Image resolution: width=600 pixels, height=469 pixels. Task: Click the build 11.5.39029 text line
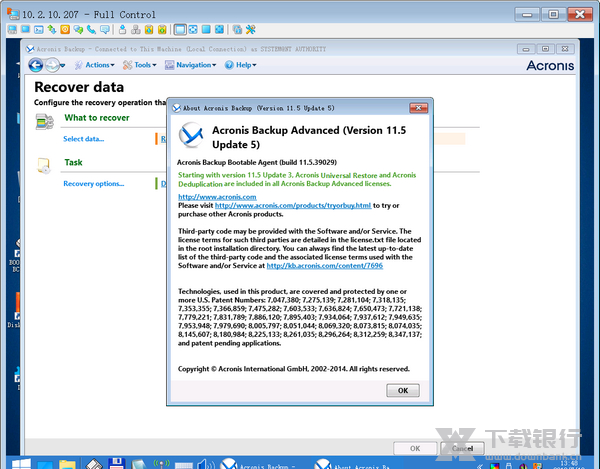click(257, 162)
